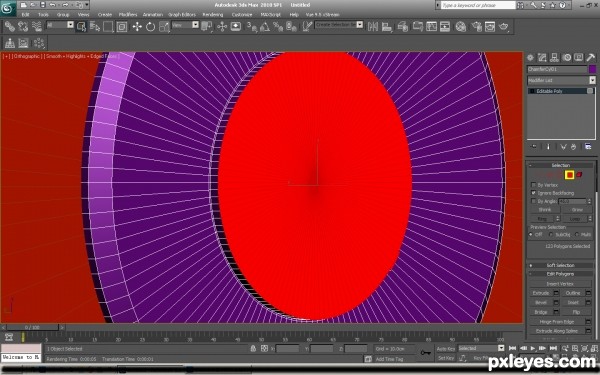Viewport: 600px width, 375px height.
Task: Click the Render Production teapot icon
Action: point(504,26)
